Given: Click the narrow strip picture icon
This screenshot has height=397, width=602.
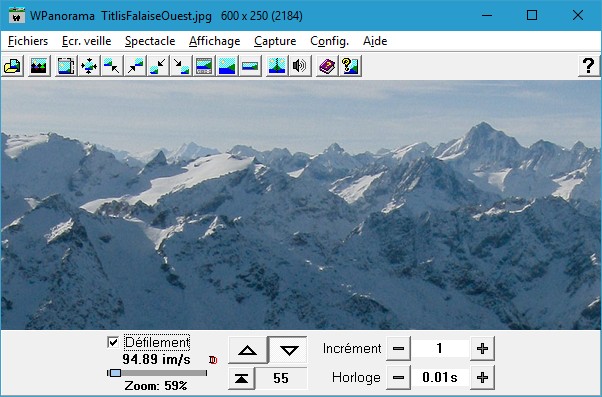Looking at the screenshot, I should (x=250, y=66).
